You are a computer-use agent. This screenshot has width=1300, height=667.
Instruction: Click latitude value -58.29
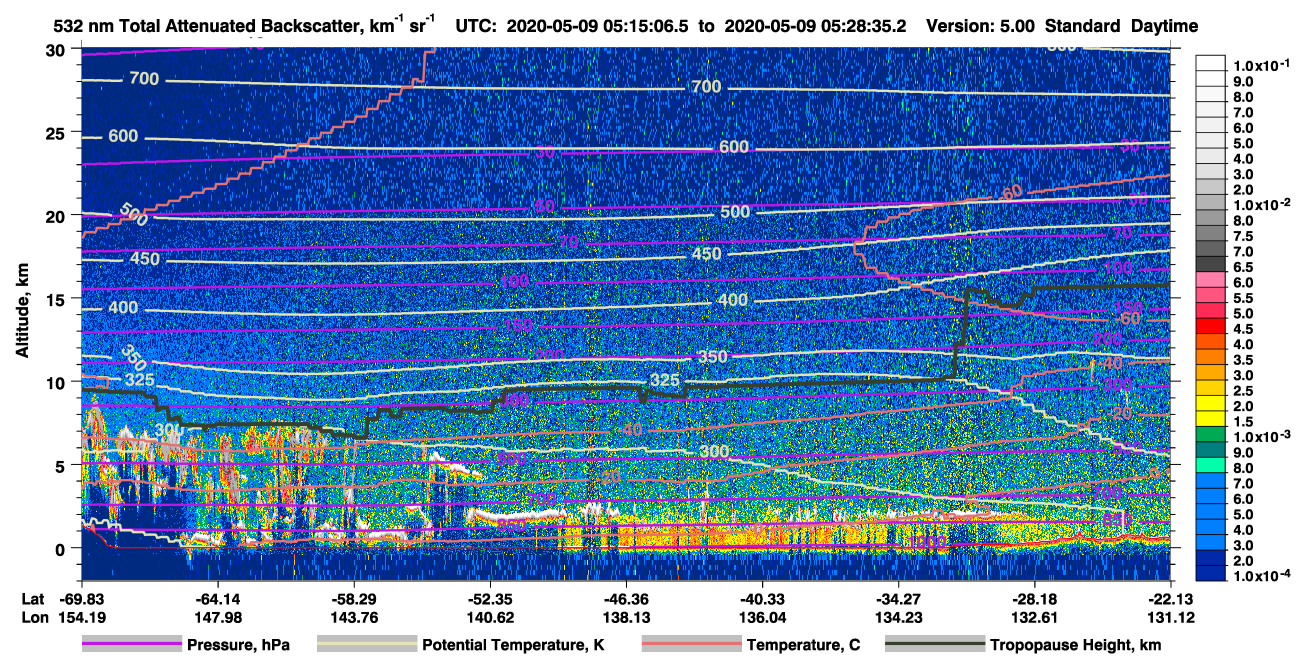coord(354,599)
